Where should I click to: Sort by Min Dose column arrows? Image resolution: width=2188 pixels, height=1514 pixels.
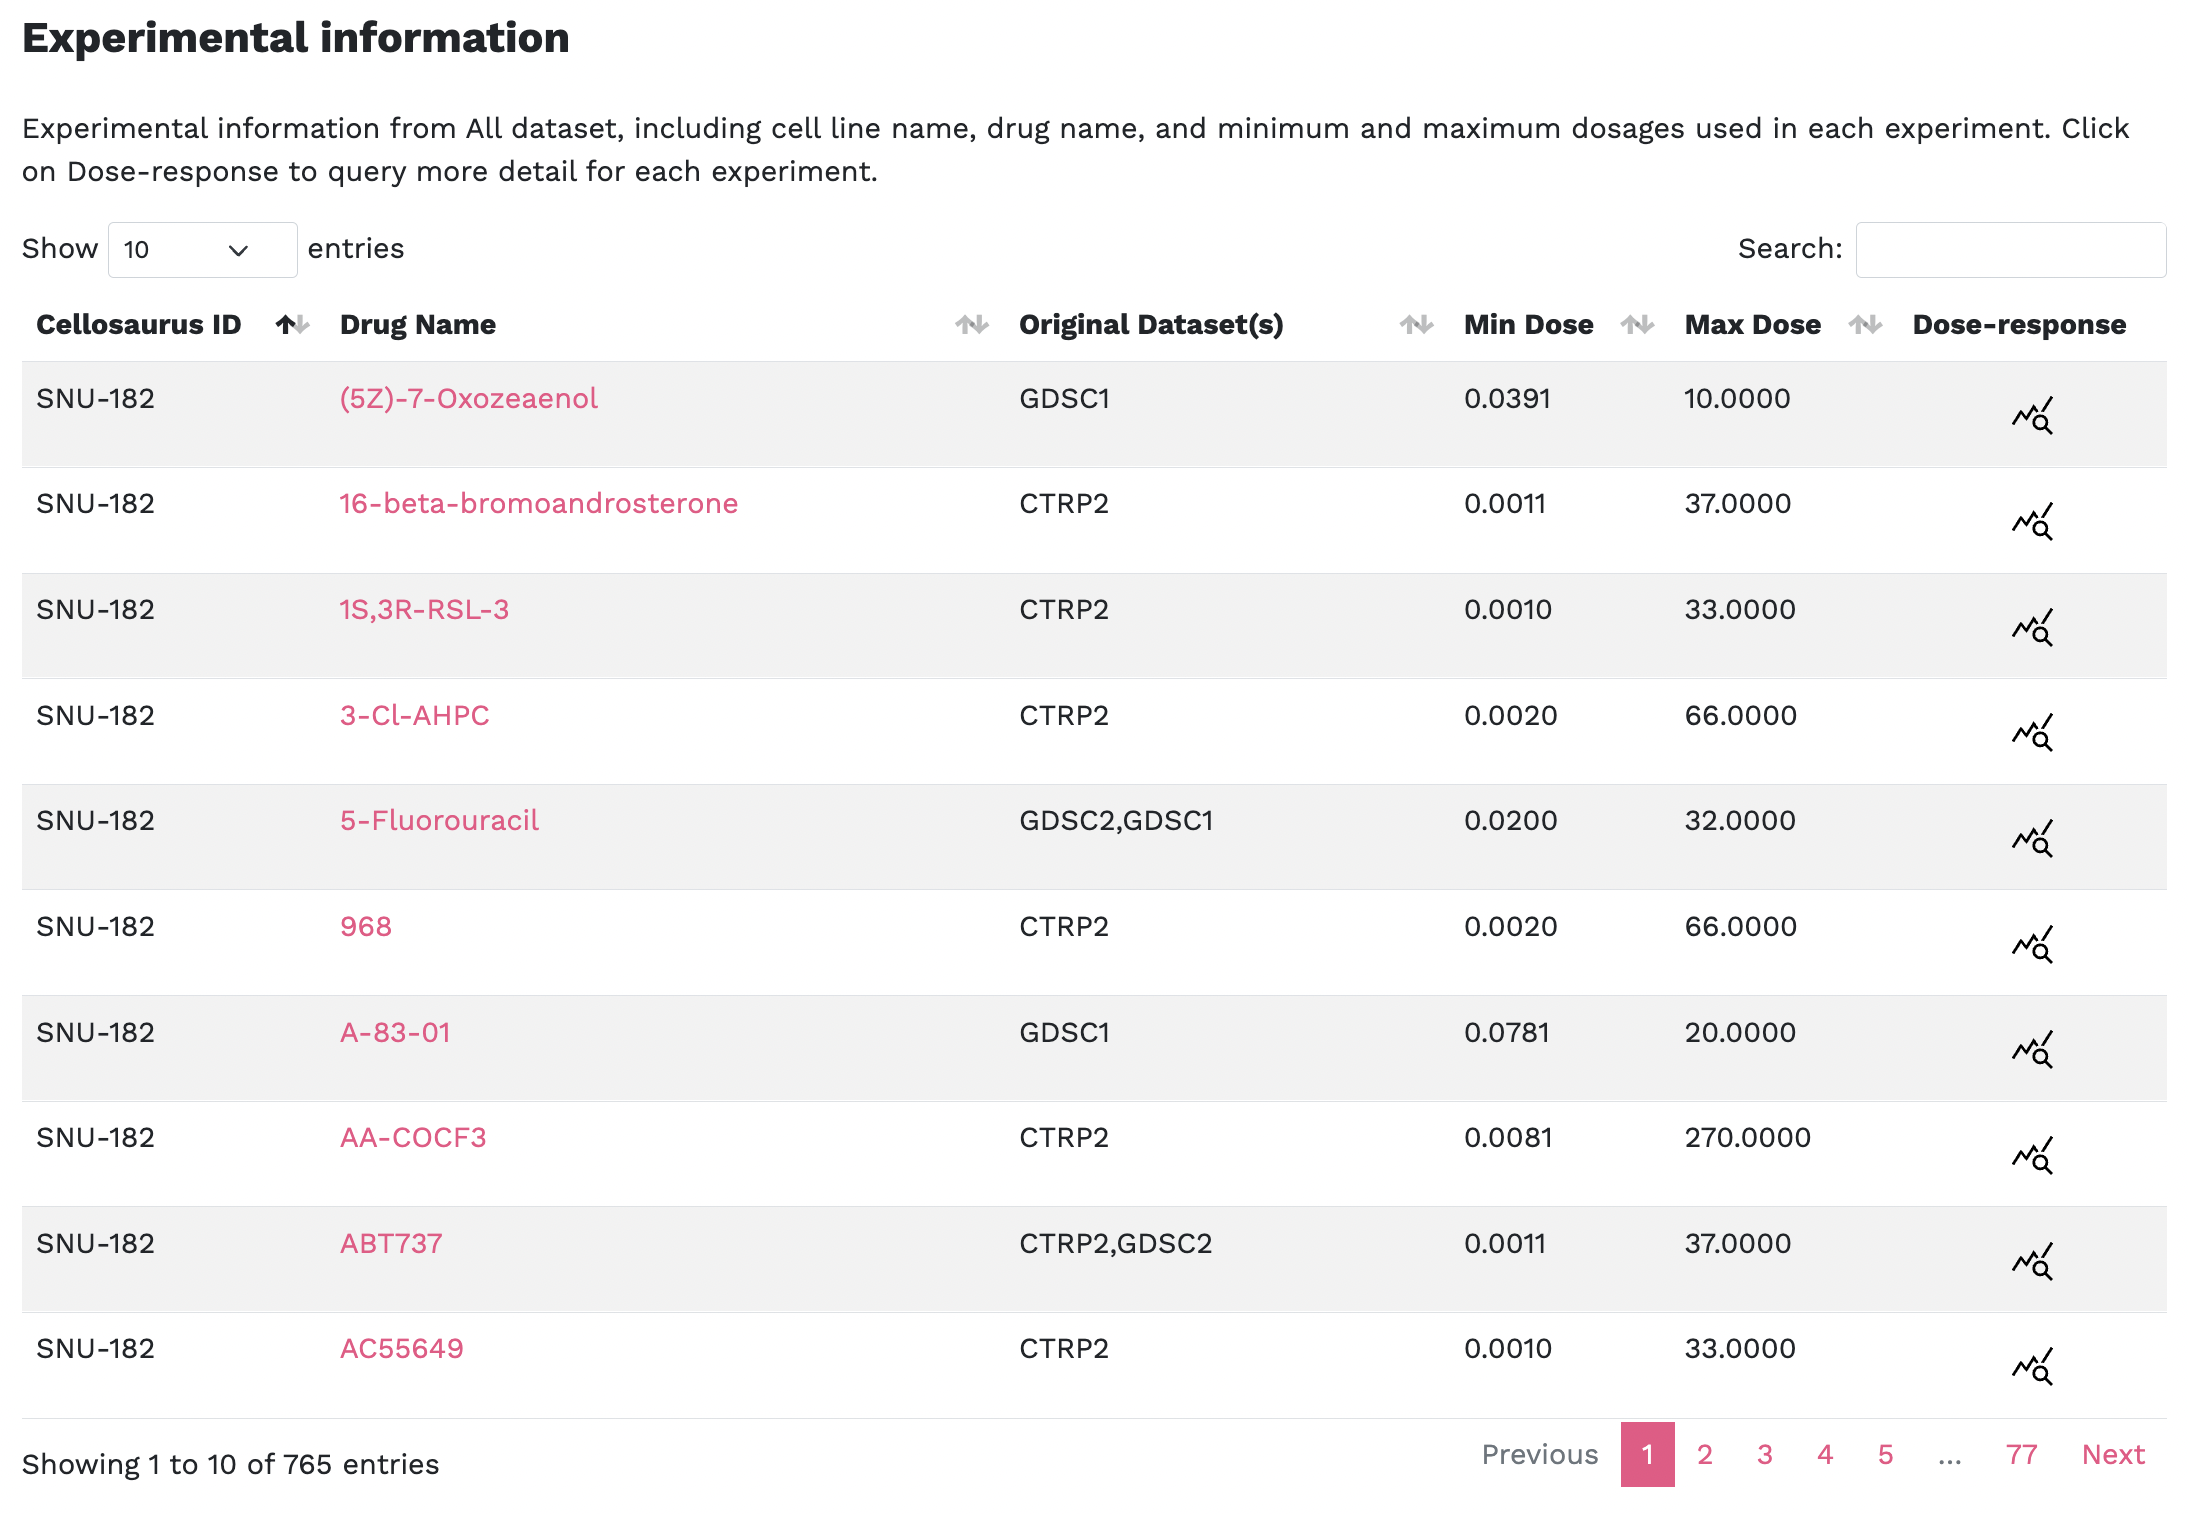pos(1637,325)
